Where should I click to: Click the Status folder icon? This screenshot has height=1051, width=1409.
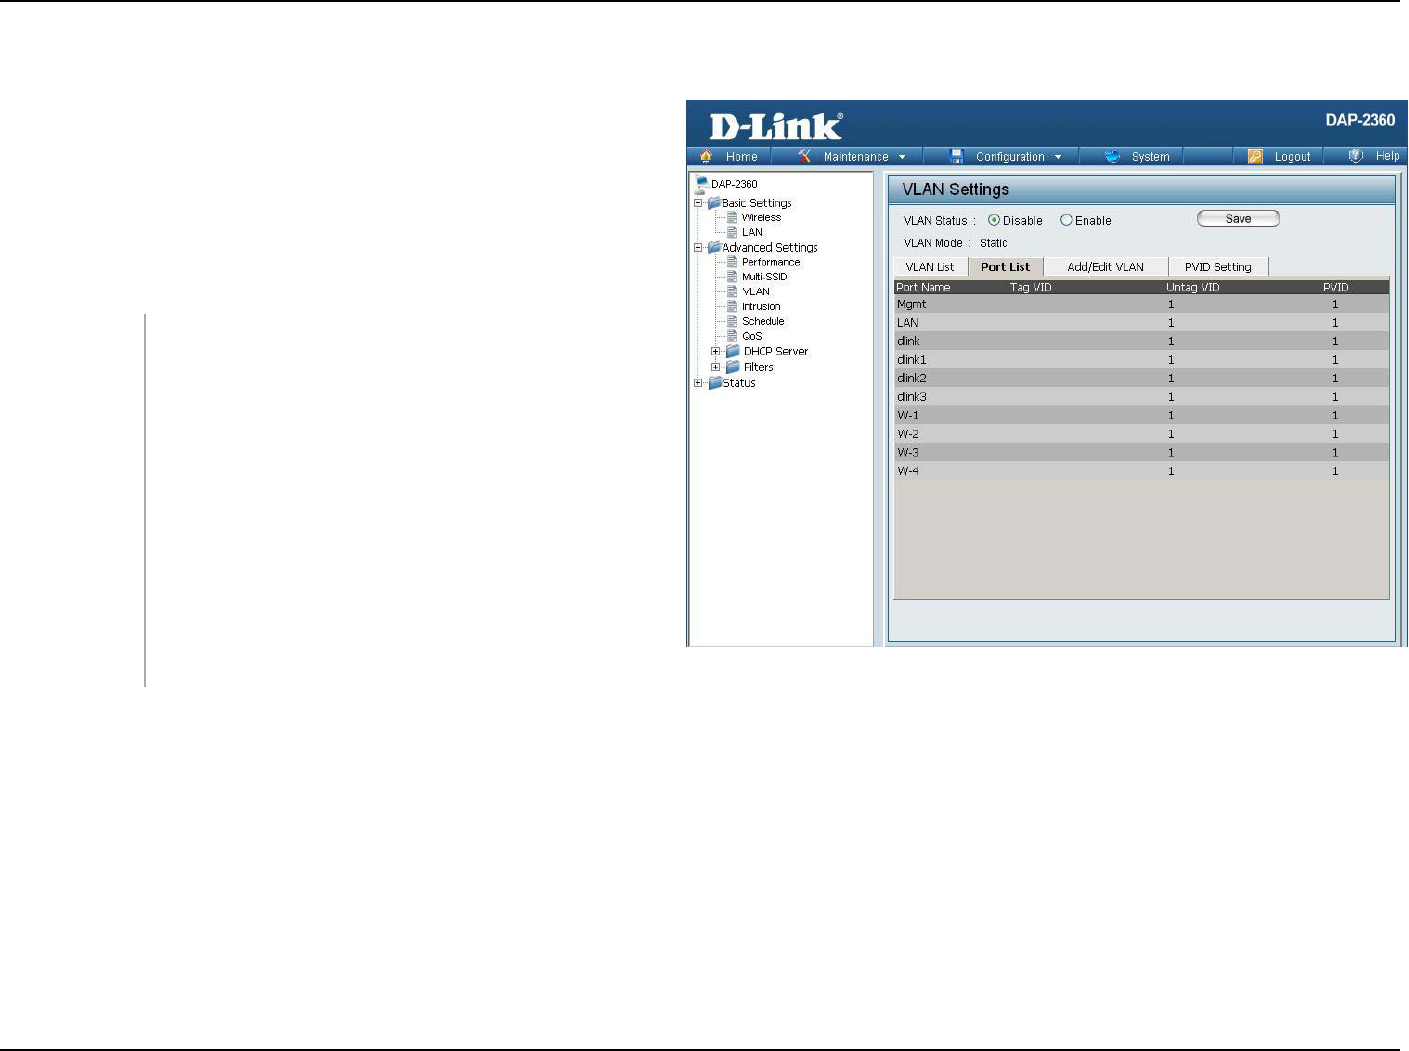(714, 383)
